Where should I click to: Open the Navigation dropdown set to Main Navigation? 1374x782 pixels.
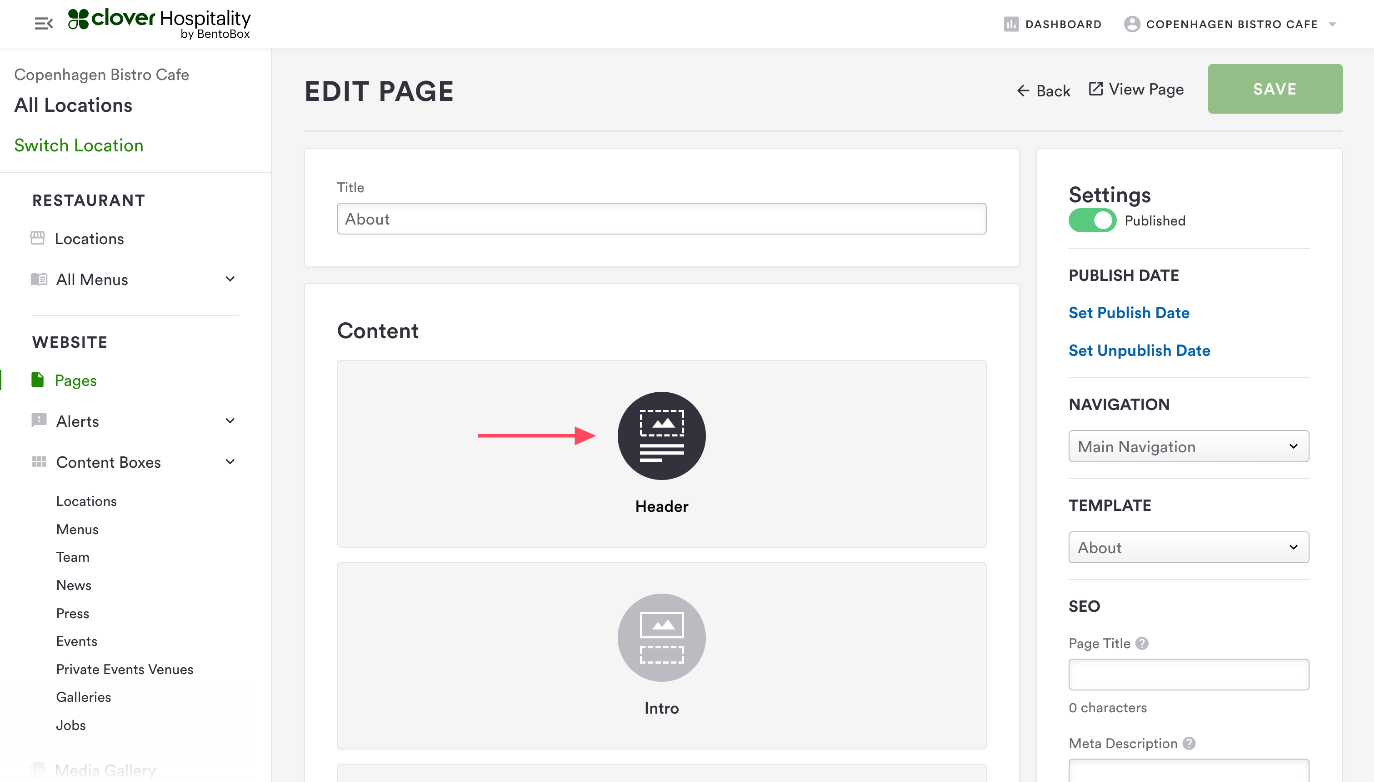click(x=1189, y=446)
